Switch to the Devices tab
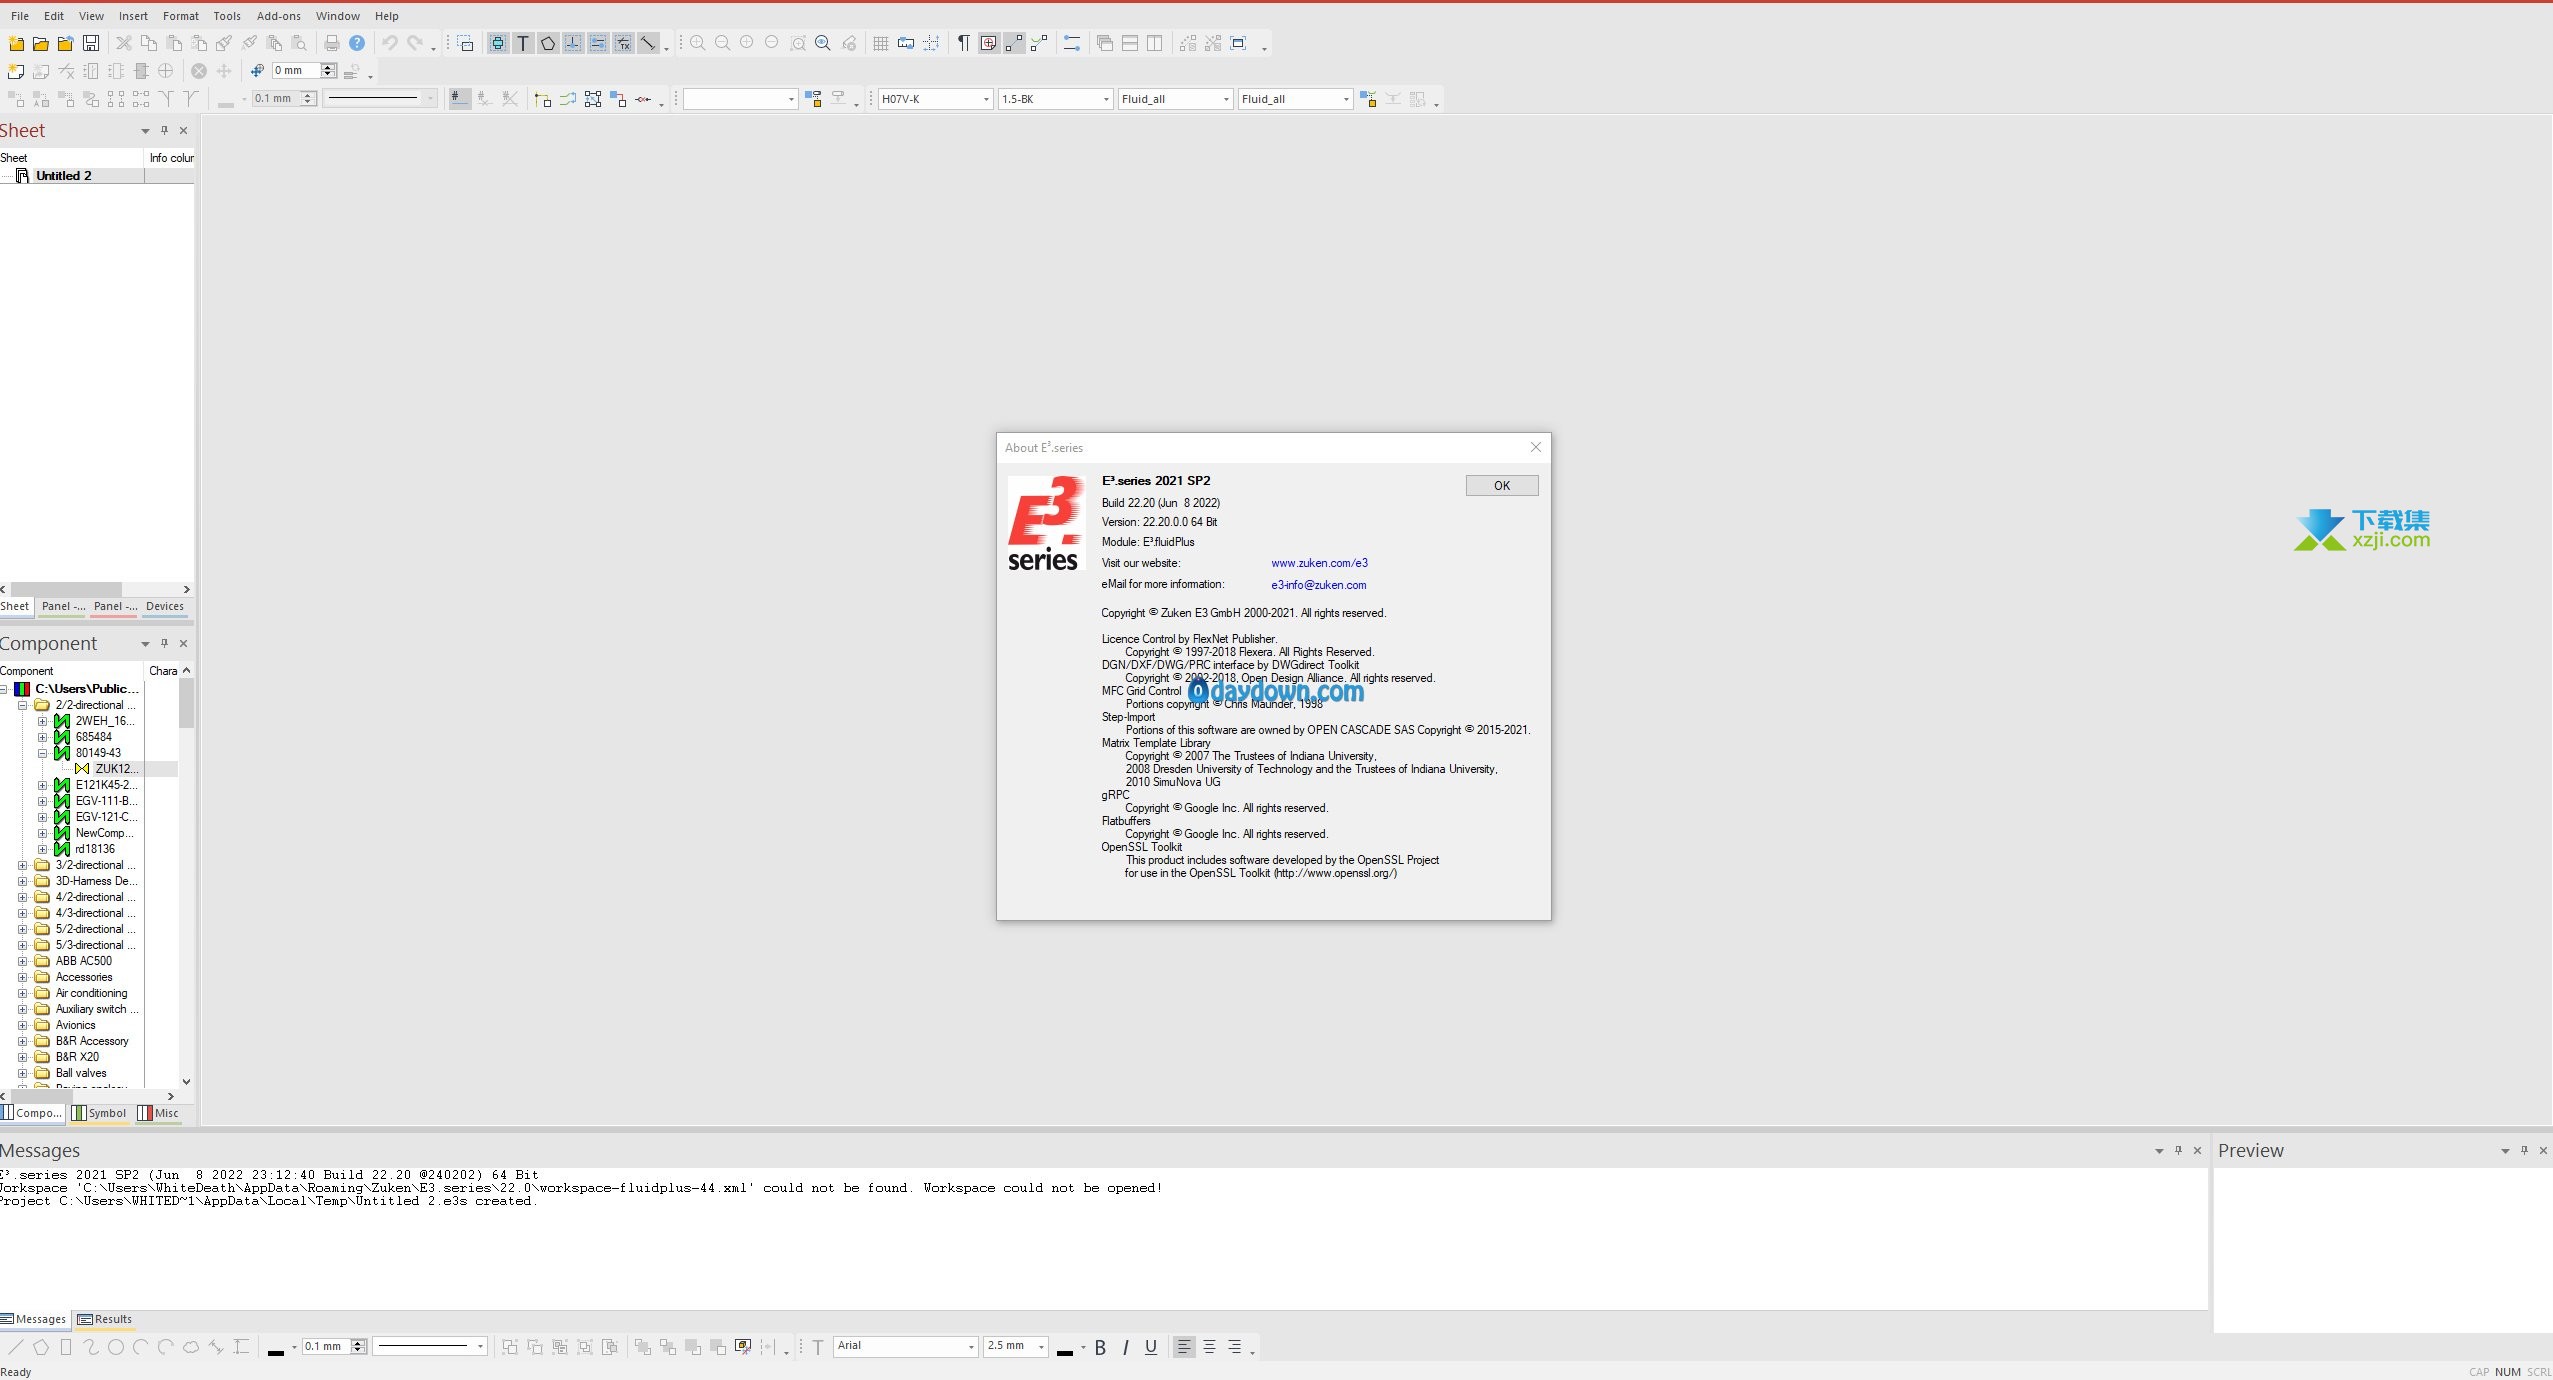This screenshot has height=1380, width=2553. pos(165,606)
